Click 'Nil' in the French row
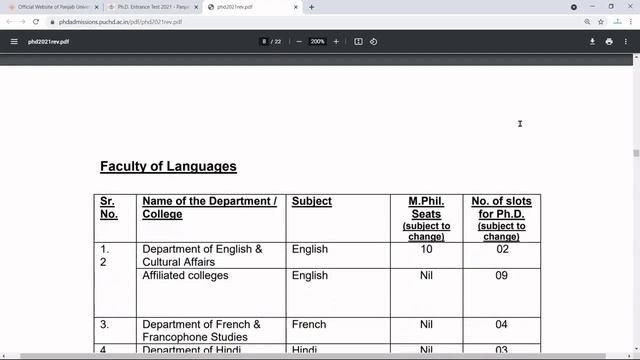The width and height of the screenshot is (640, 360). tap(426, 324)
